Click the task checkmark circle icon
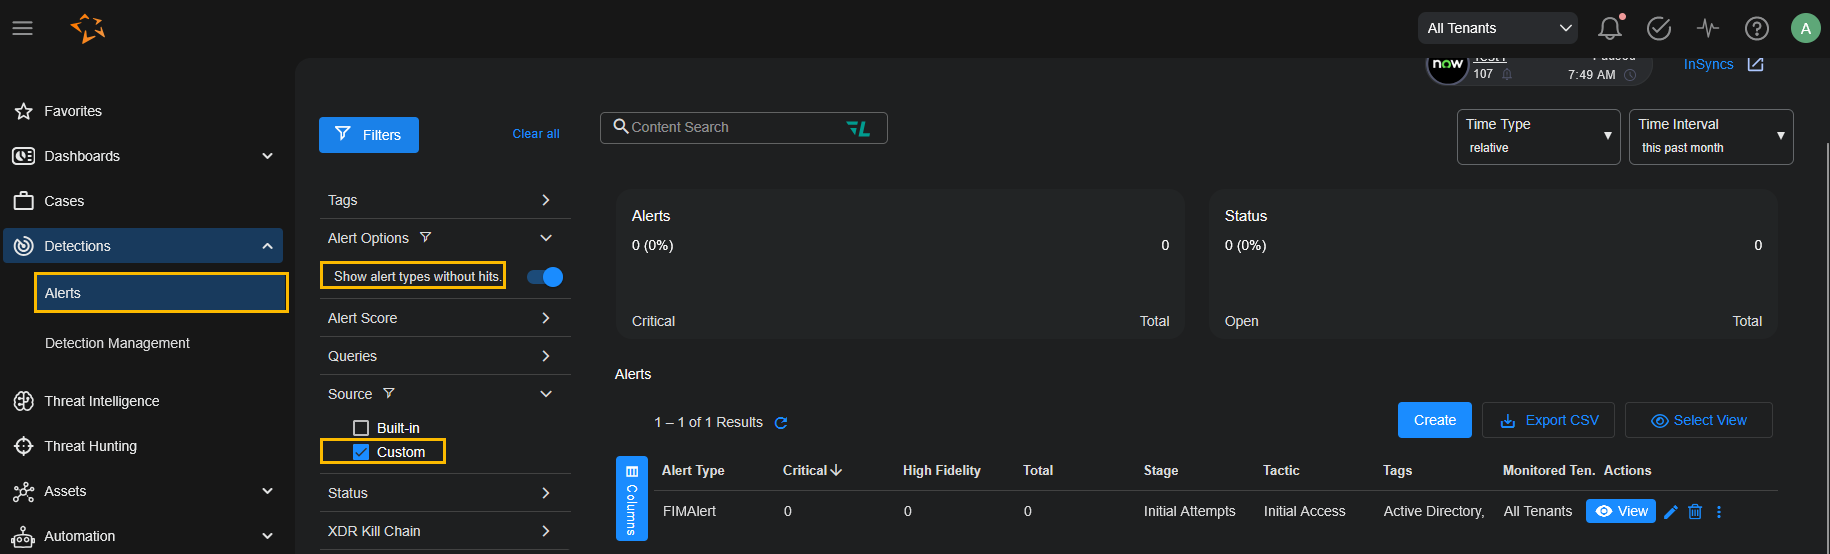The height and width of the screenshot is (554, 1830). [x=1658, y=28]
